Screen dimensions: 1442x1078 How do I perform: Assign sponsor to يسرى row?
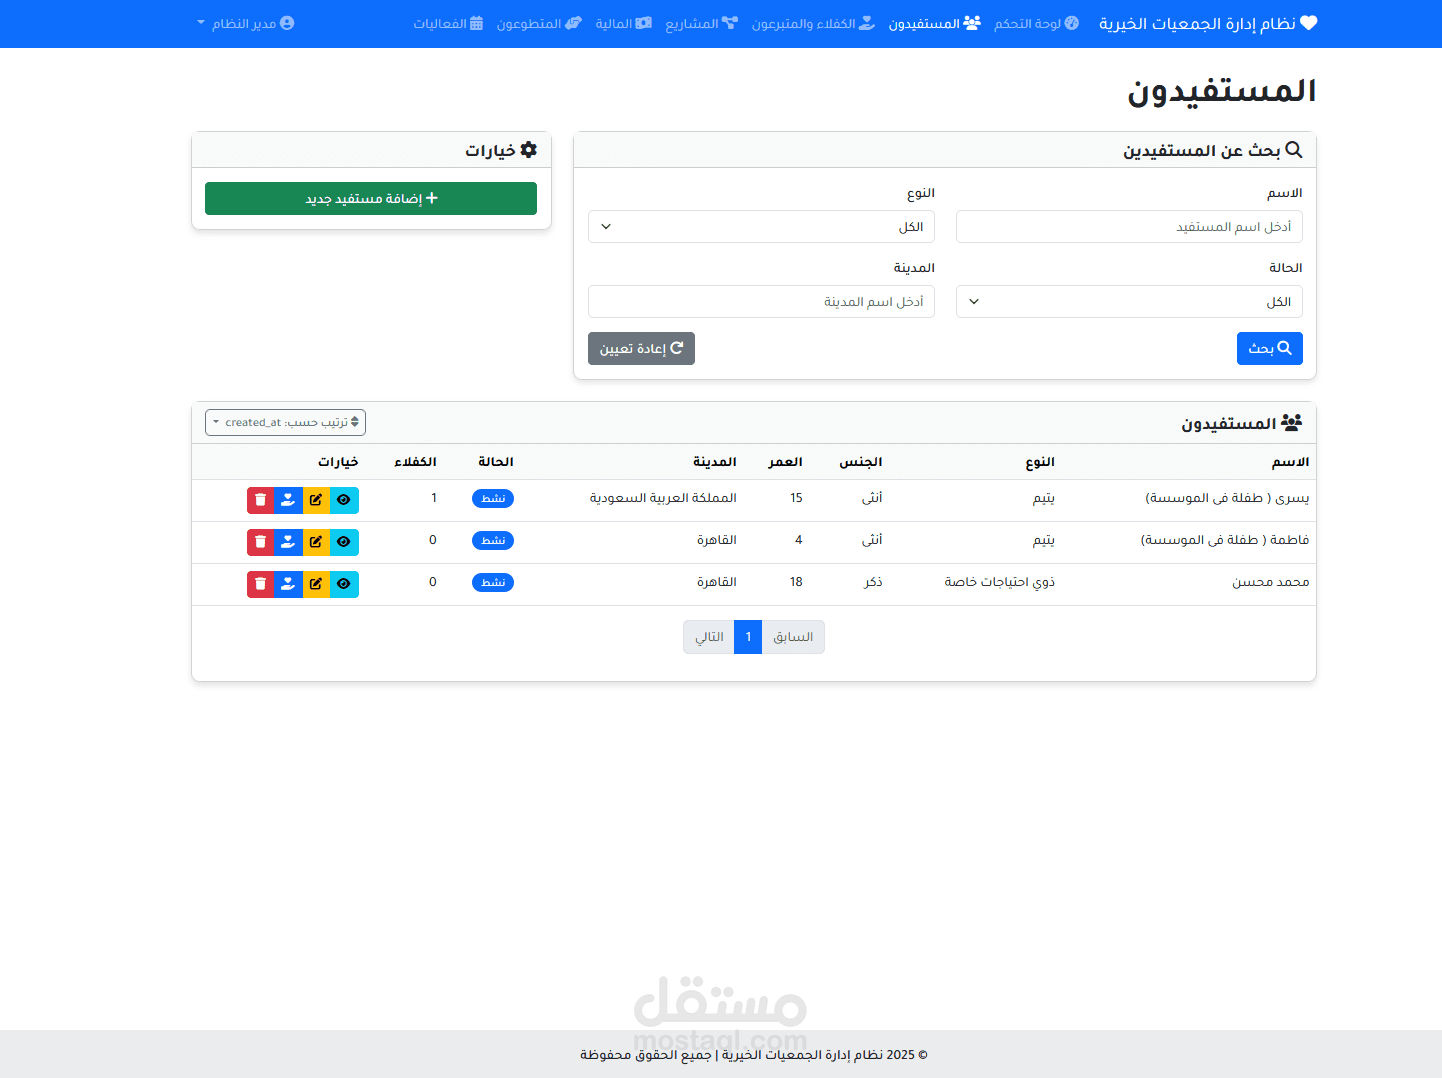(288, 500)
